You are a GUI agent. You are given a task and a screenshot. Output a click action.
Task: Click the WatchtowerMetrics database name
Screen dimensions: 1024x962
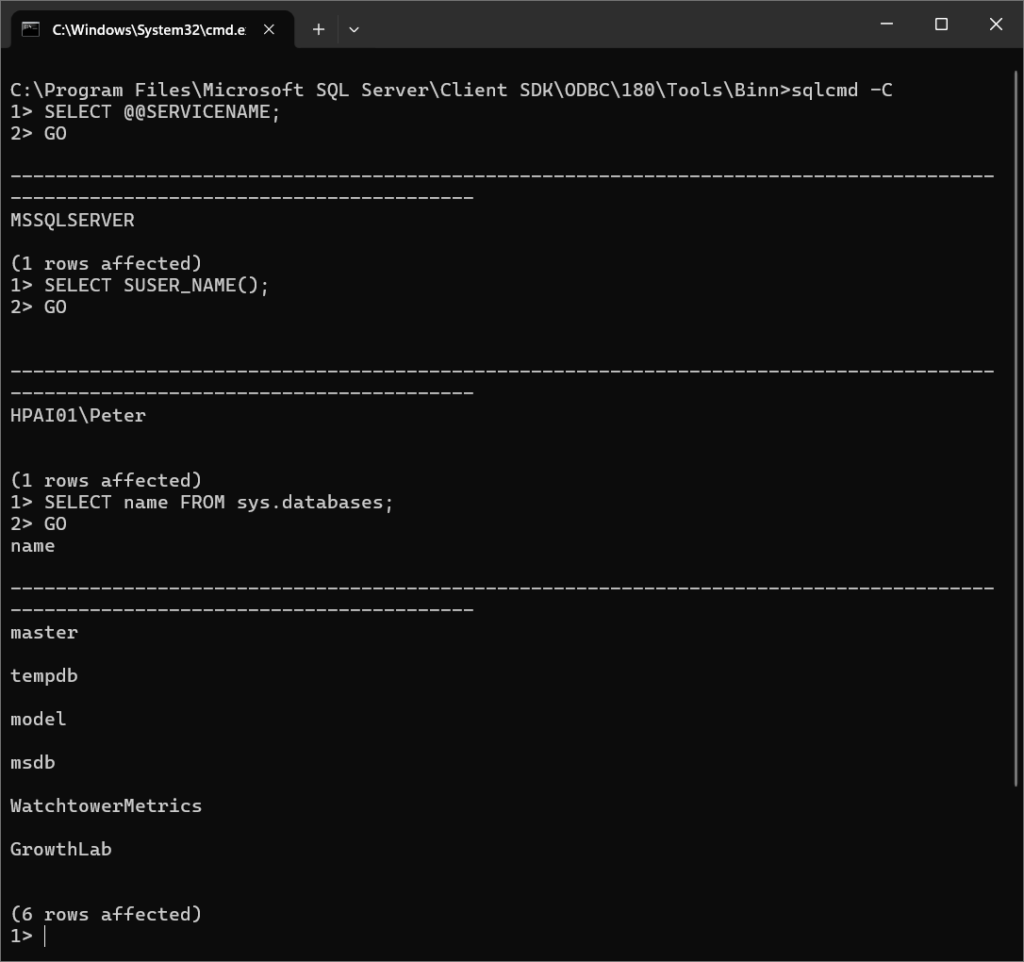pos(106,805)
